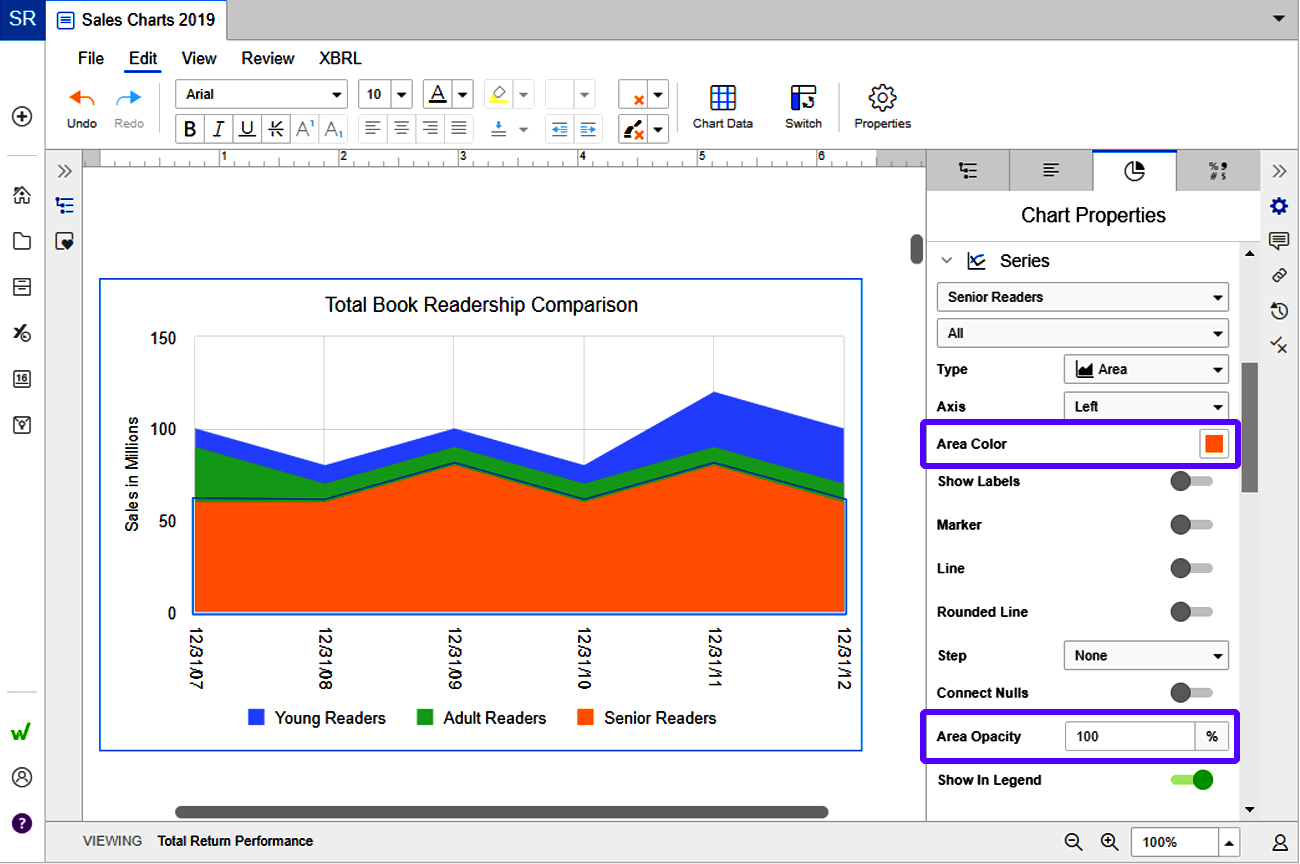Open links panel icon
1300x864 pixels.
1278,275
